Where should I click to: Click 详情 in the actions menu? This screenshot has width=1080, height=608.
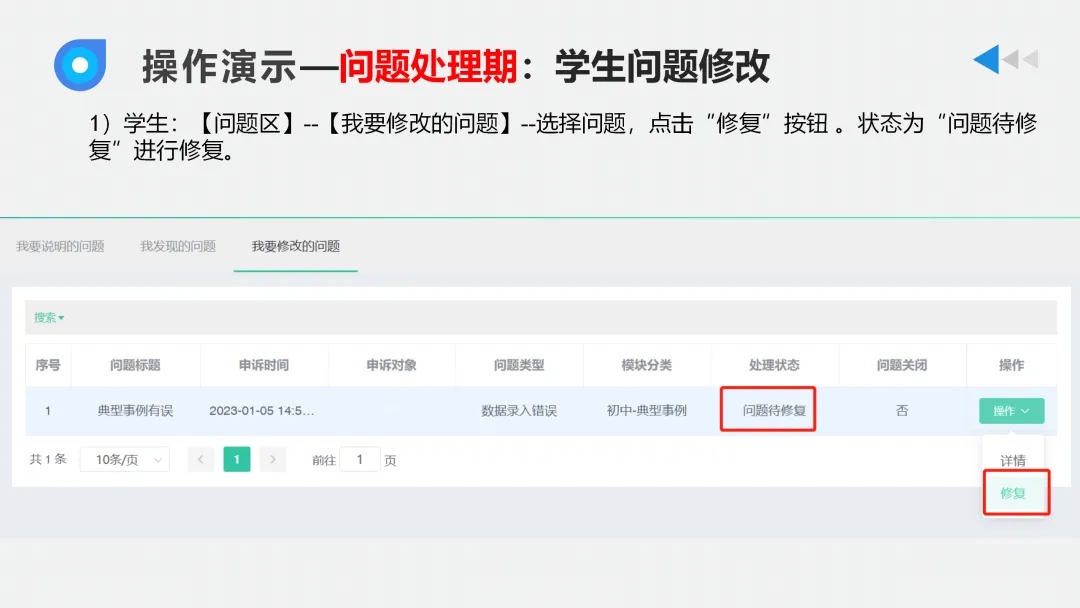1014,459
